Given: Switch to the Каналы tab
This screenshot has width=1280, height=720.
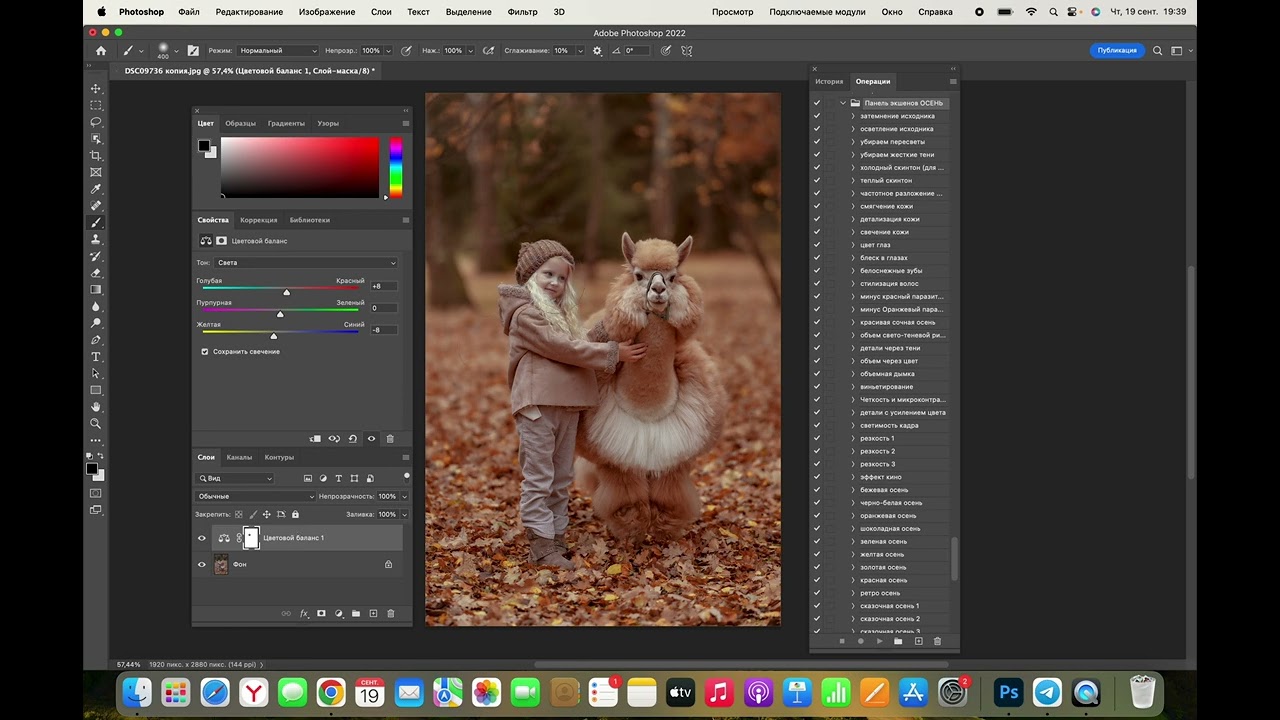Looking at the screenshot, I should 239,457.
